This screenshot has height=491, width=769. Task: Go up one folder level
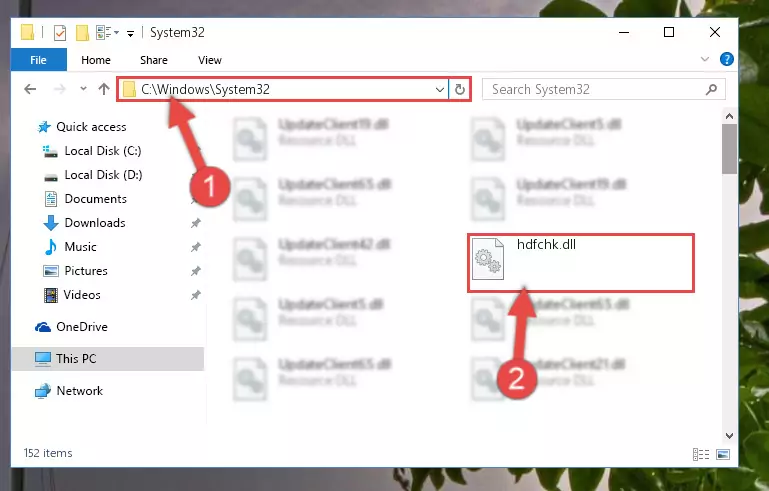[x=103, y=89]
